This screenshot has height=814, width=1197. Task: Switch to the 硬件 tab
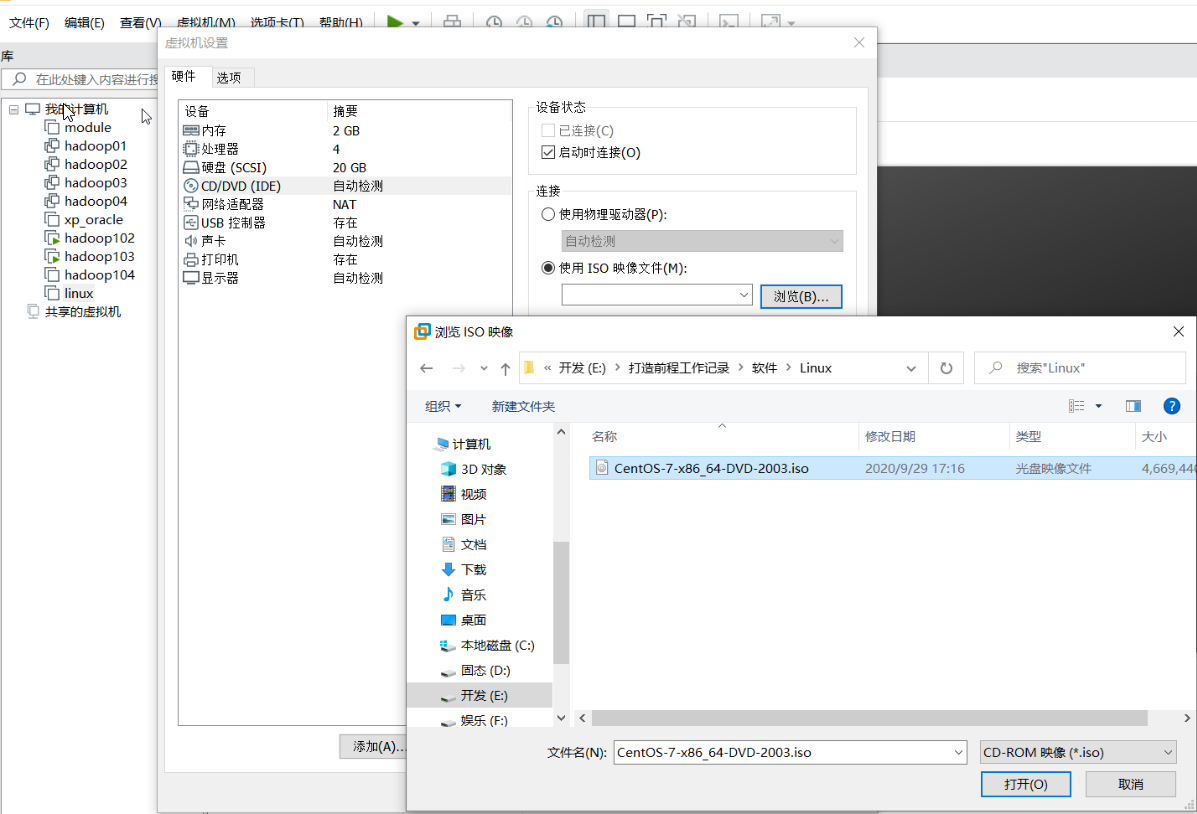coord(184,76)
